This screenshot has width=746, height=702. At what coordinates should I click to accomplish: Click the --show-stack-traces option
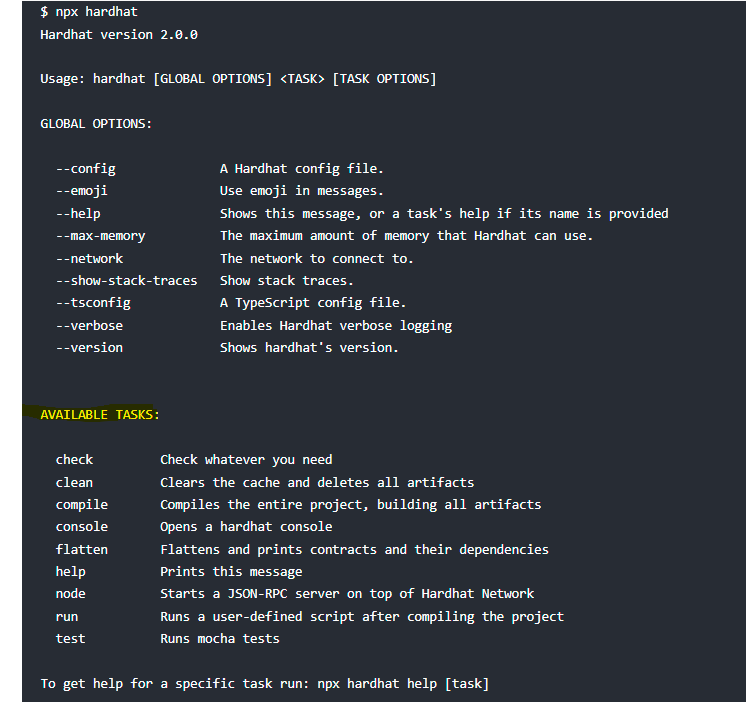126,281
